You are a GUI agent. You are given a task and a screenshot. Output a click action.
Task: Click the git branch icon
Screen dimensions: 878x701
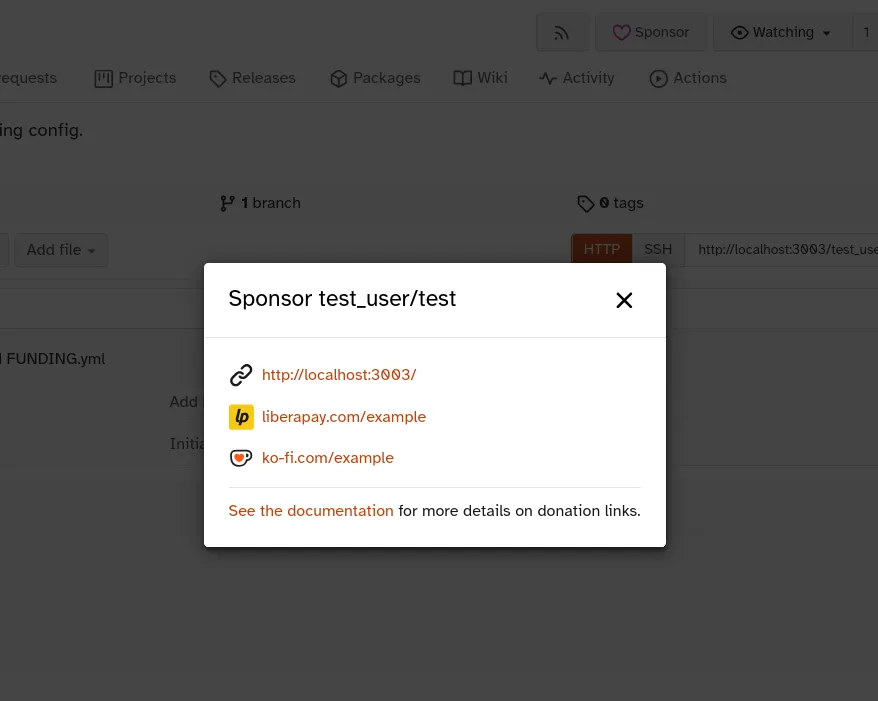point(227,203)
